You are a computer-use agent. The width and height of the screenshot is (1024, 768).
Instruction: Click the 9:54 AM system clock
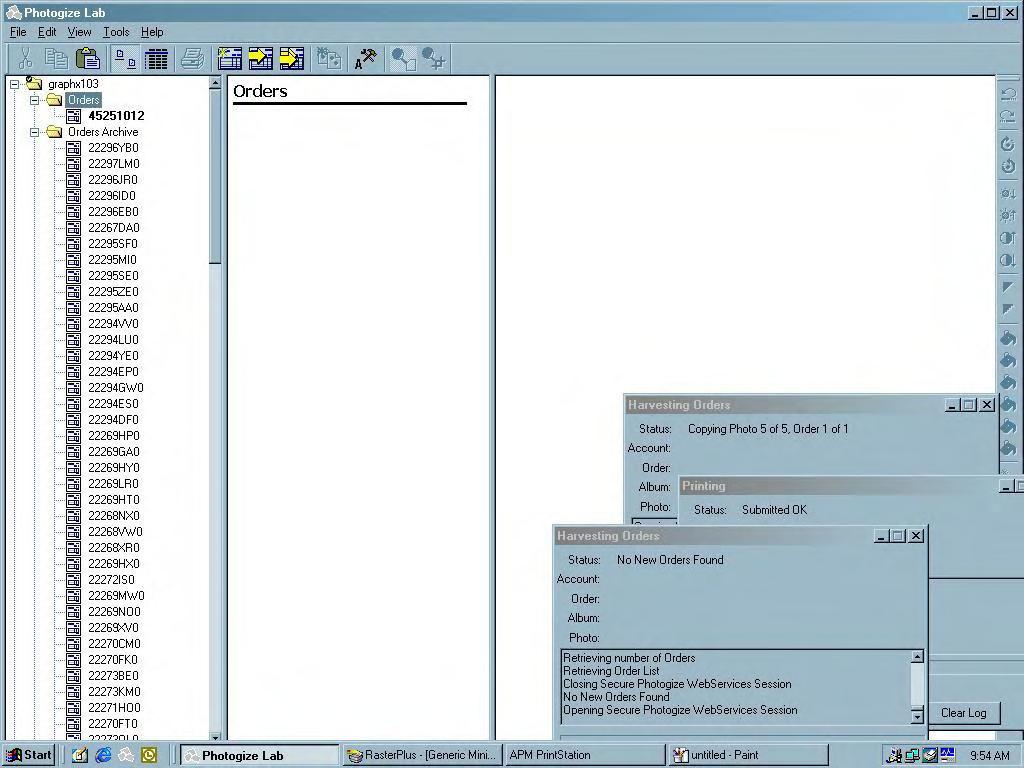tap(989, 756)
